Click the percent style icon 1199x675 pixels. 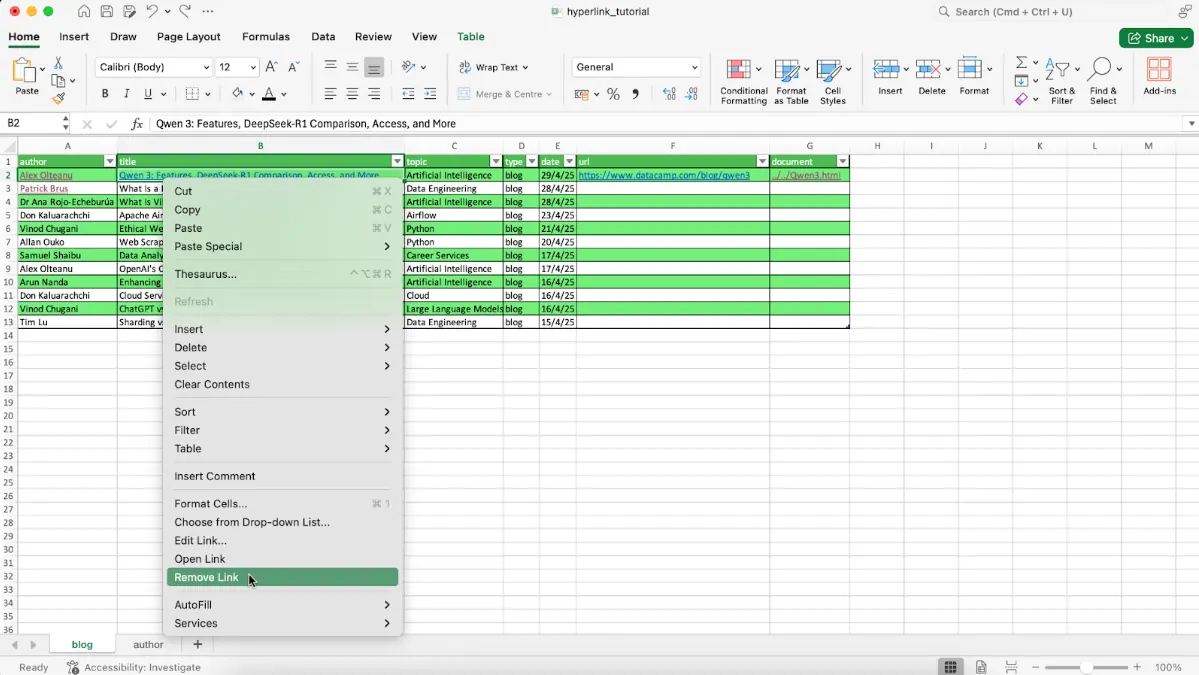613,94
